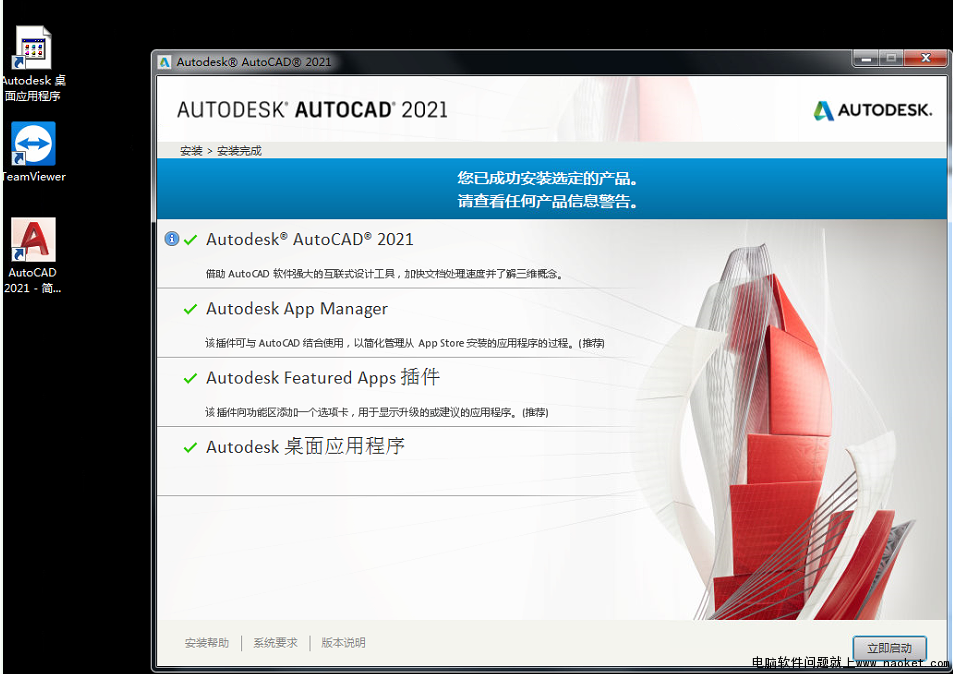This screenshot has width=953, height=674.
Task: Click the 请查看任何产品信息警告 banner line
Action: (x=547, y=201)
